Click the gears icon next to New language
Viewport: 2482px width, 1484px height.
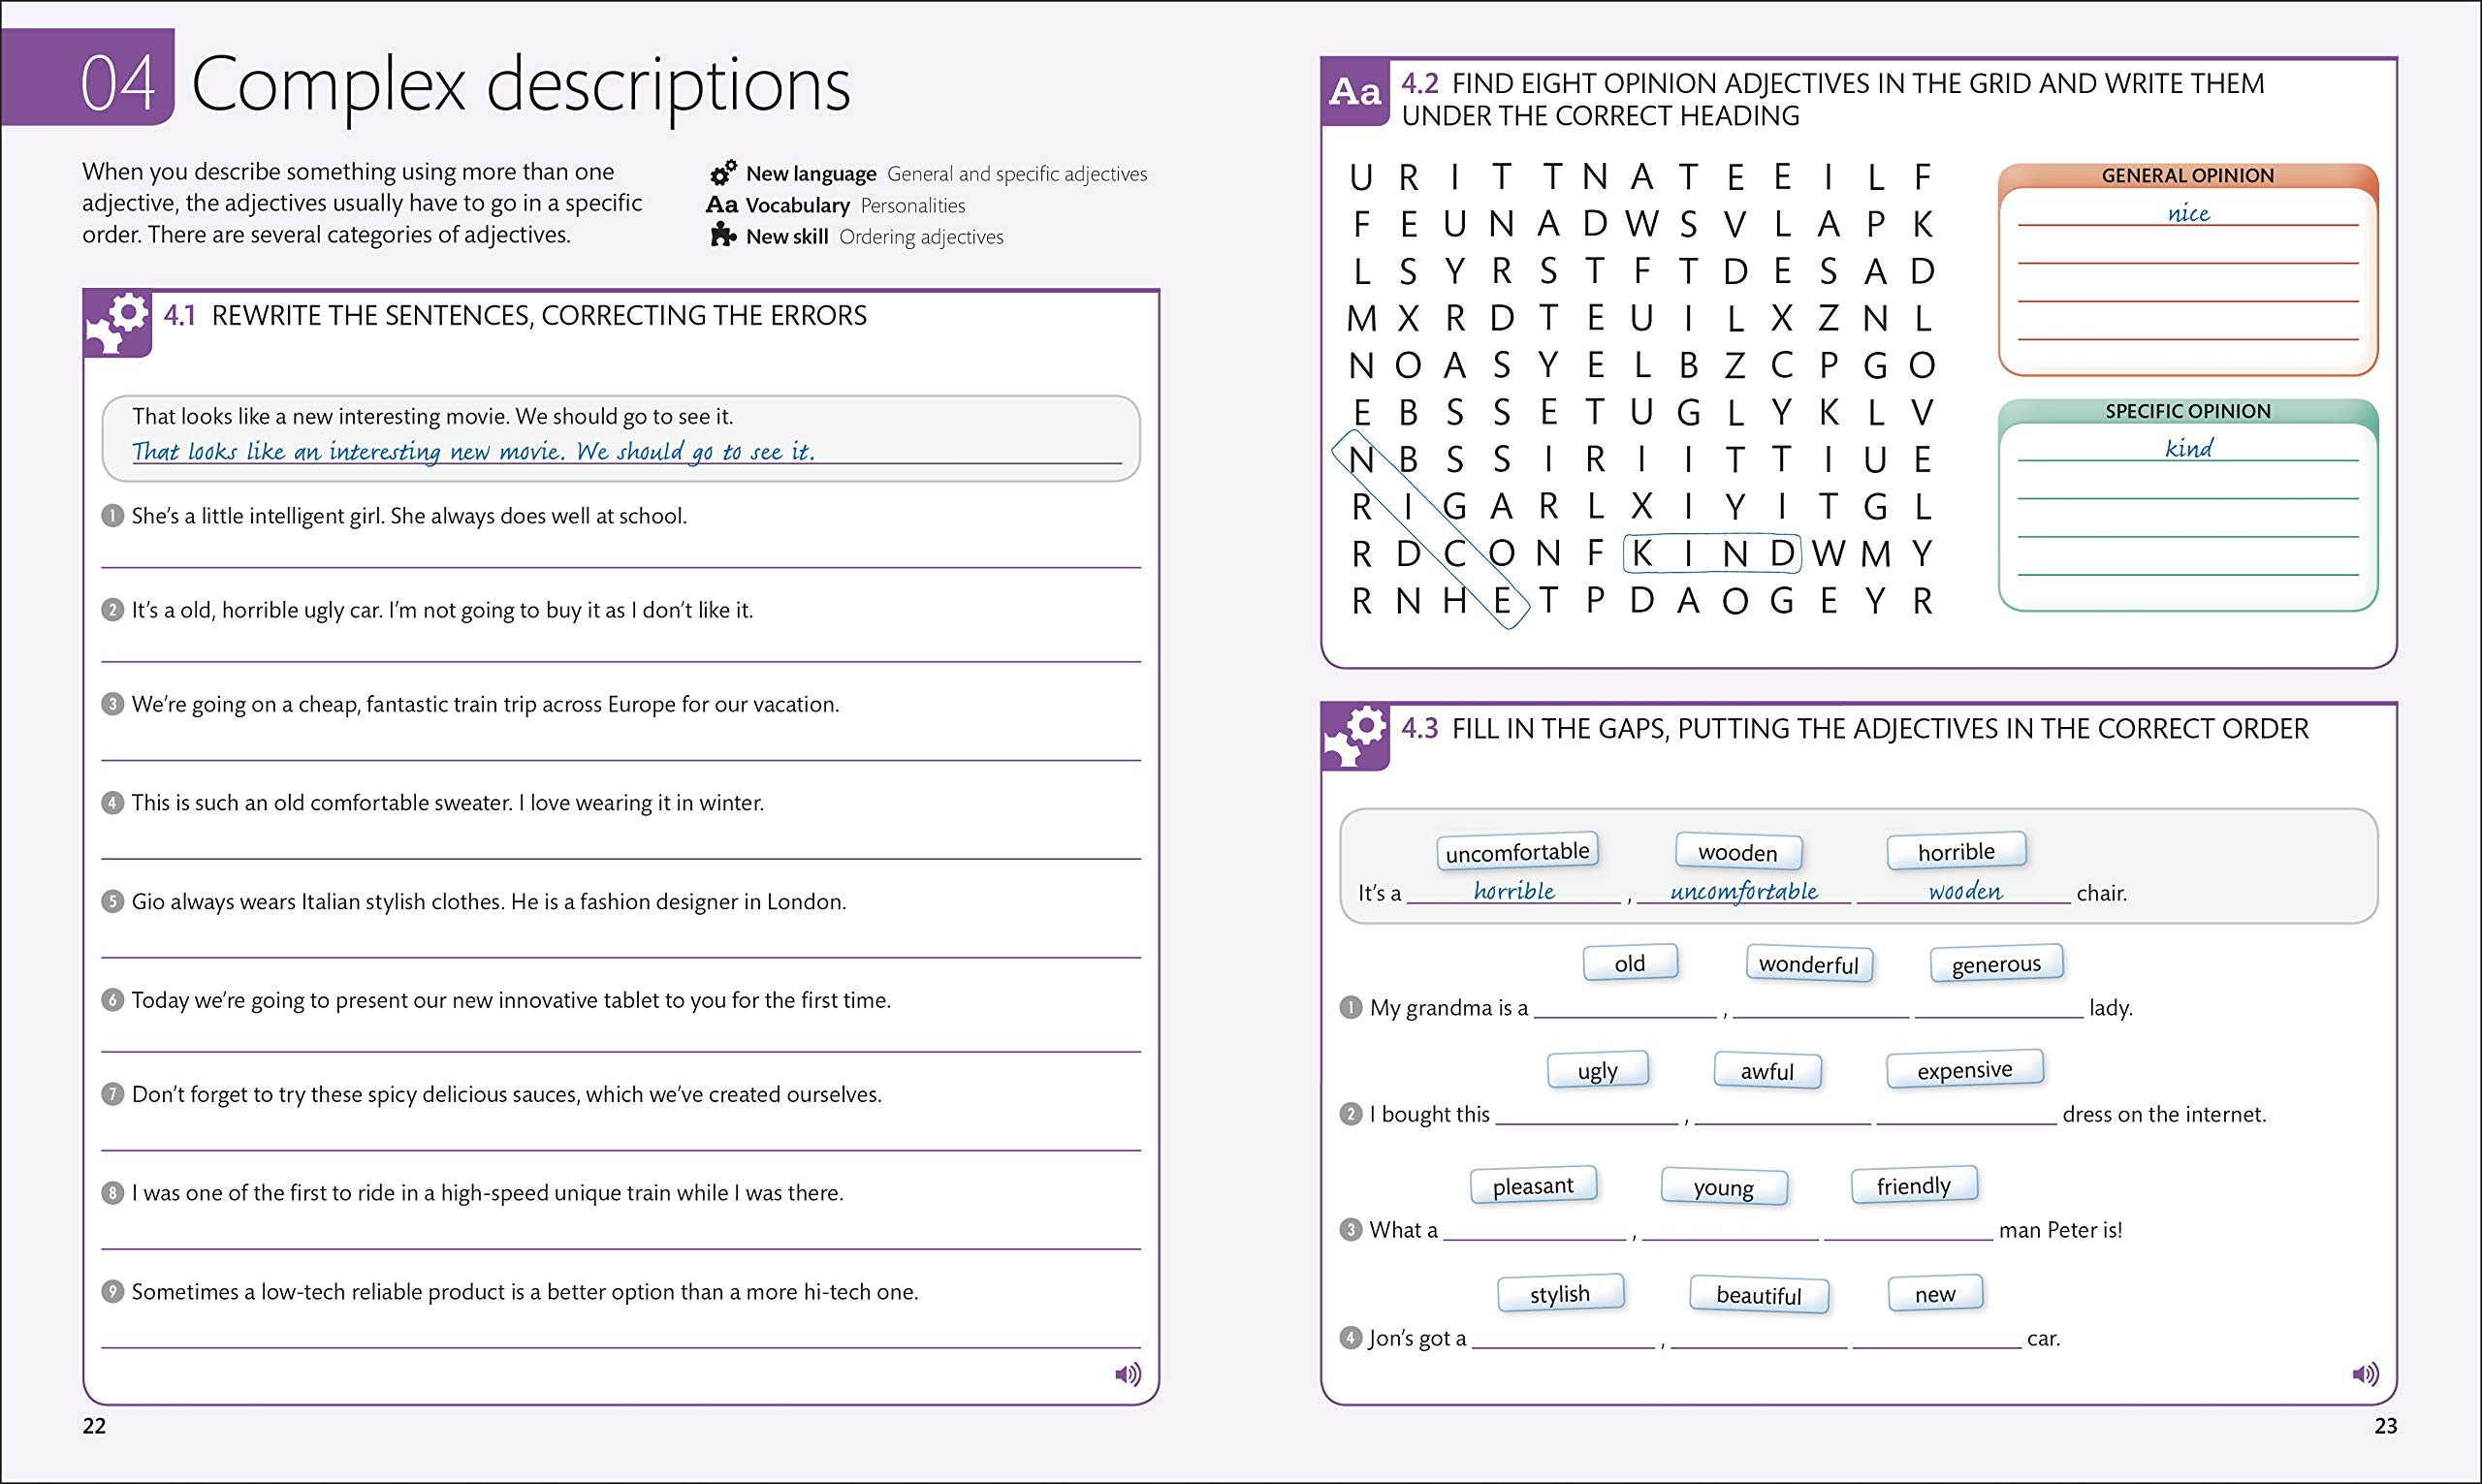pyautogui.click(x=723, y=173)
